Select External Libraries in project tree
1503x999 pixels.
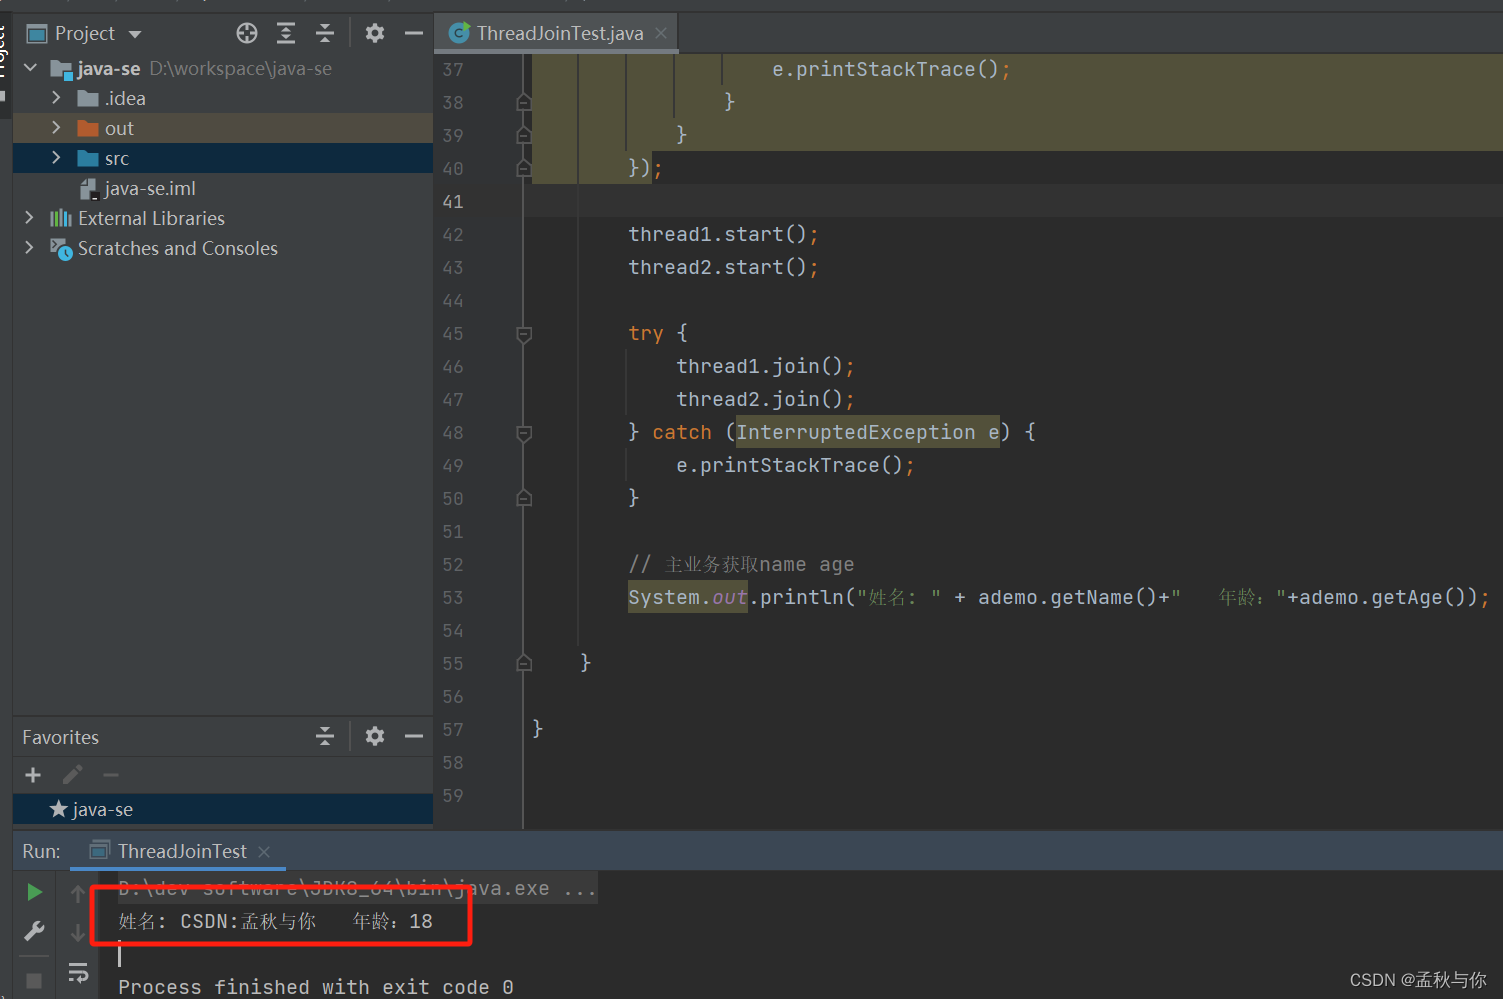138,218
